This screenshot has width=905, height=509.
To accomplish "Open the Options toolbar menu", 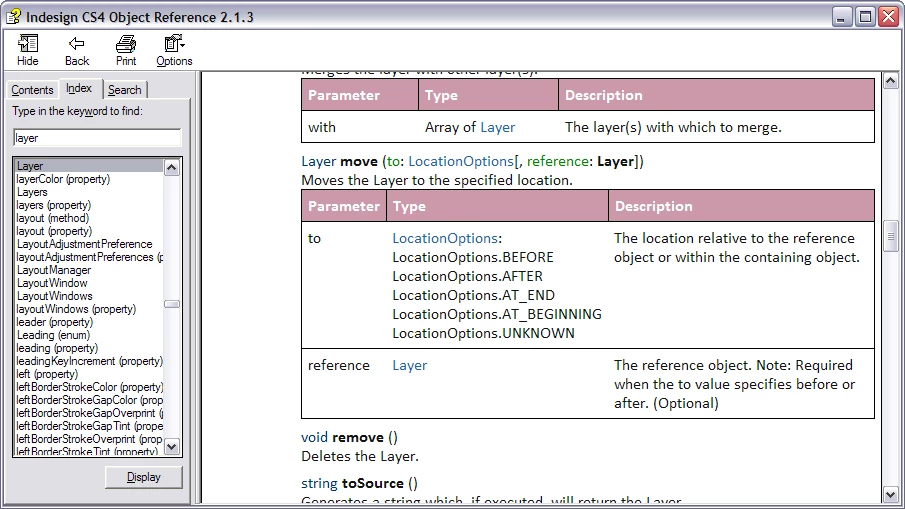I will click(x=174, y=50).
